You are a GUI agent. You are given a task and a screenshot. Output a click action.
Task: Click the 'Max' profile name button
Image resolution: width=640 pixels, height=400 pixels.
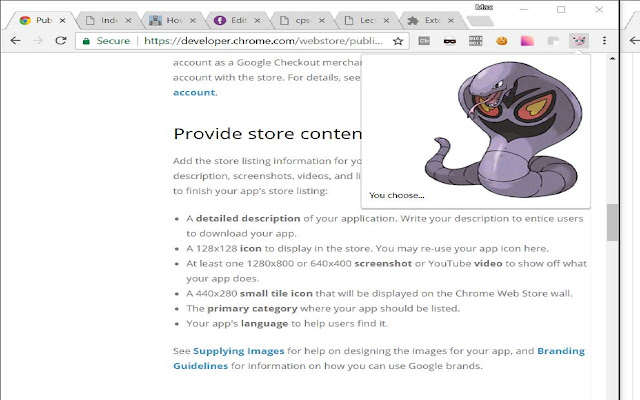pos(484,7)
